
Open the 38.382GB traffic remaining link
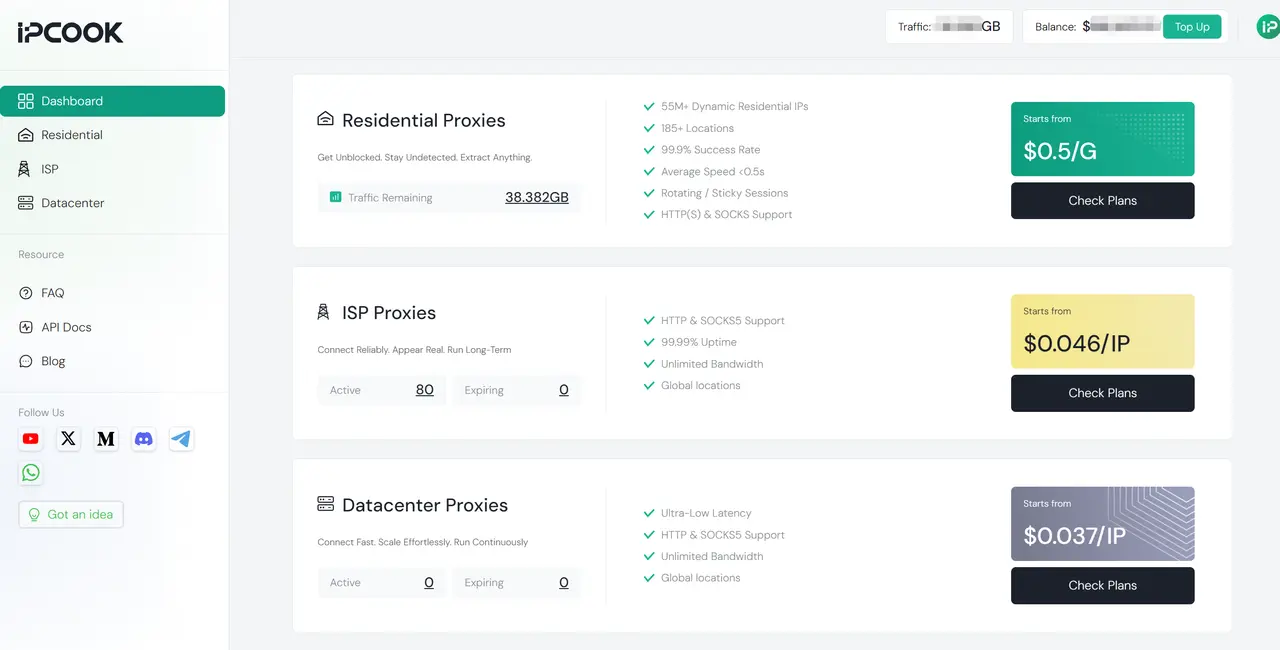pyautogui.click(x=537, y=198)
